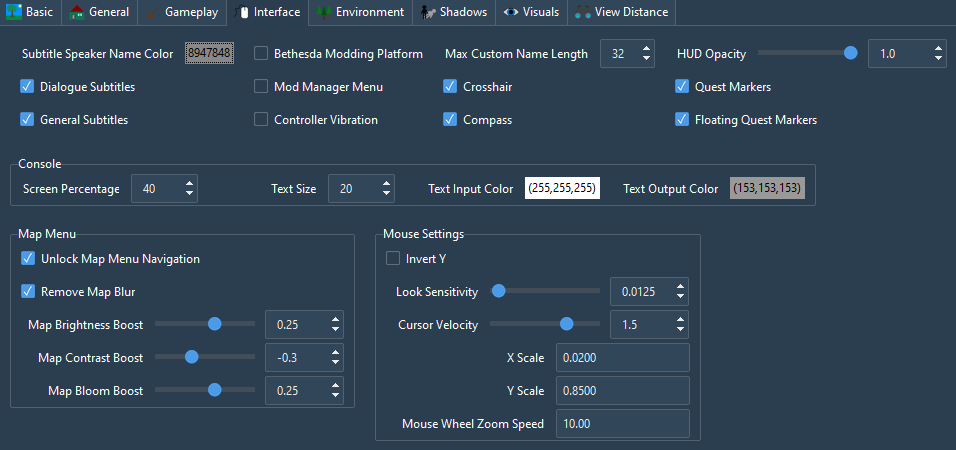Viewport: 956px width, 450px height.
Task: Increase Map Brightness Boost spinner
Action: coord(335,320)
